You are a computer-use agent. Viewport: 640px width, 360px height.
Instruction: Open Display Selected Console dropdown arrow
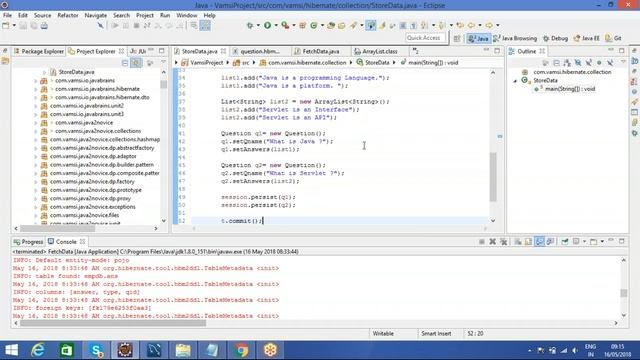(x=584, y=242)
